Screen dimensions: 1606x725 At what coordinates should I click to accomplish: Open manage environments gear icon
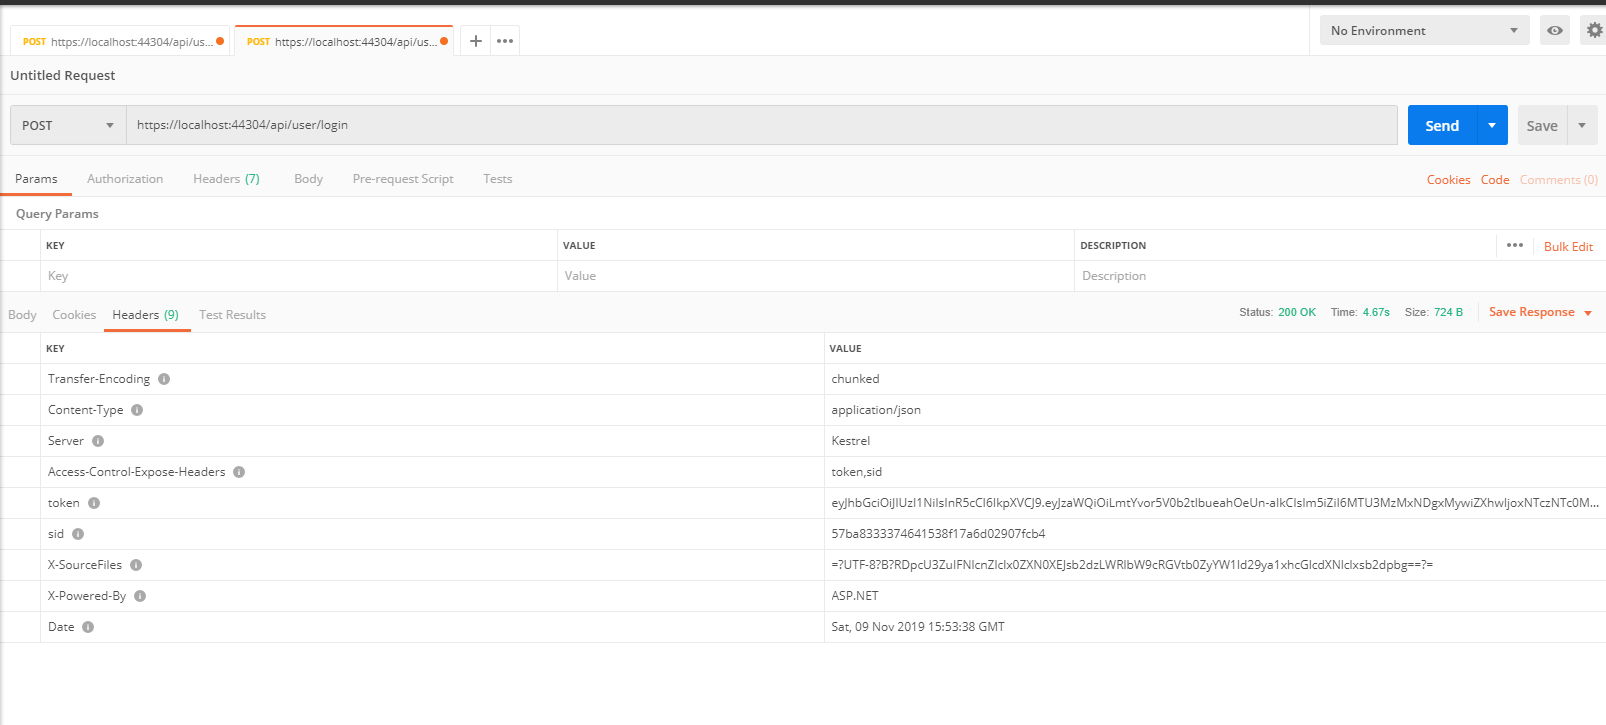pos(1594,31)
